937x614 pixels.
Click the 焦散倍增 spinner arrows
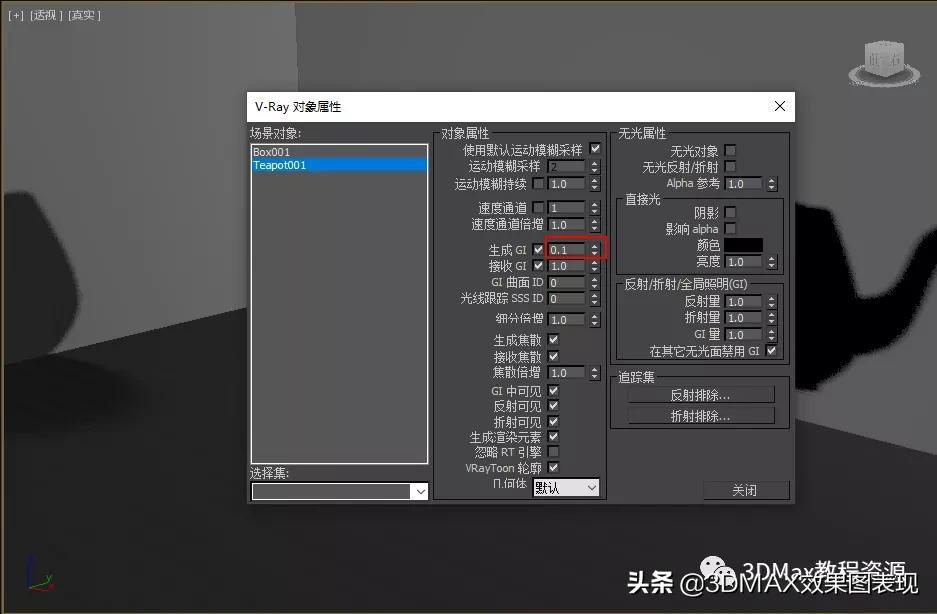tap(594, 373)
